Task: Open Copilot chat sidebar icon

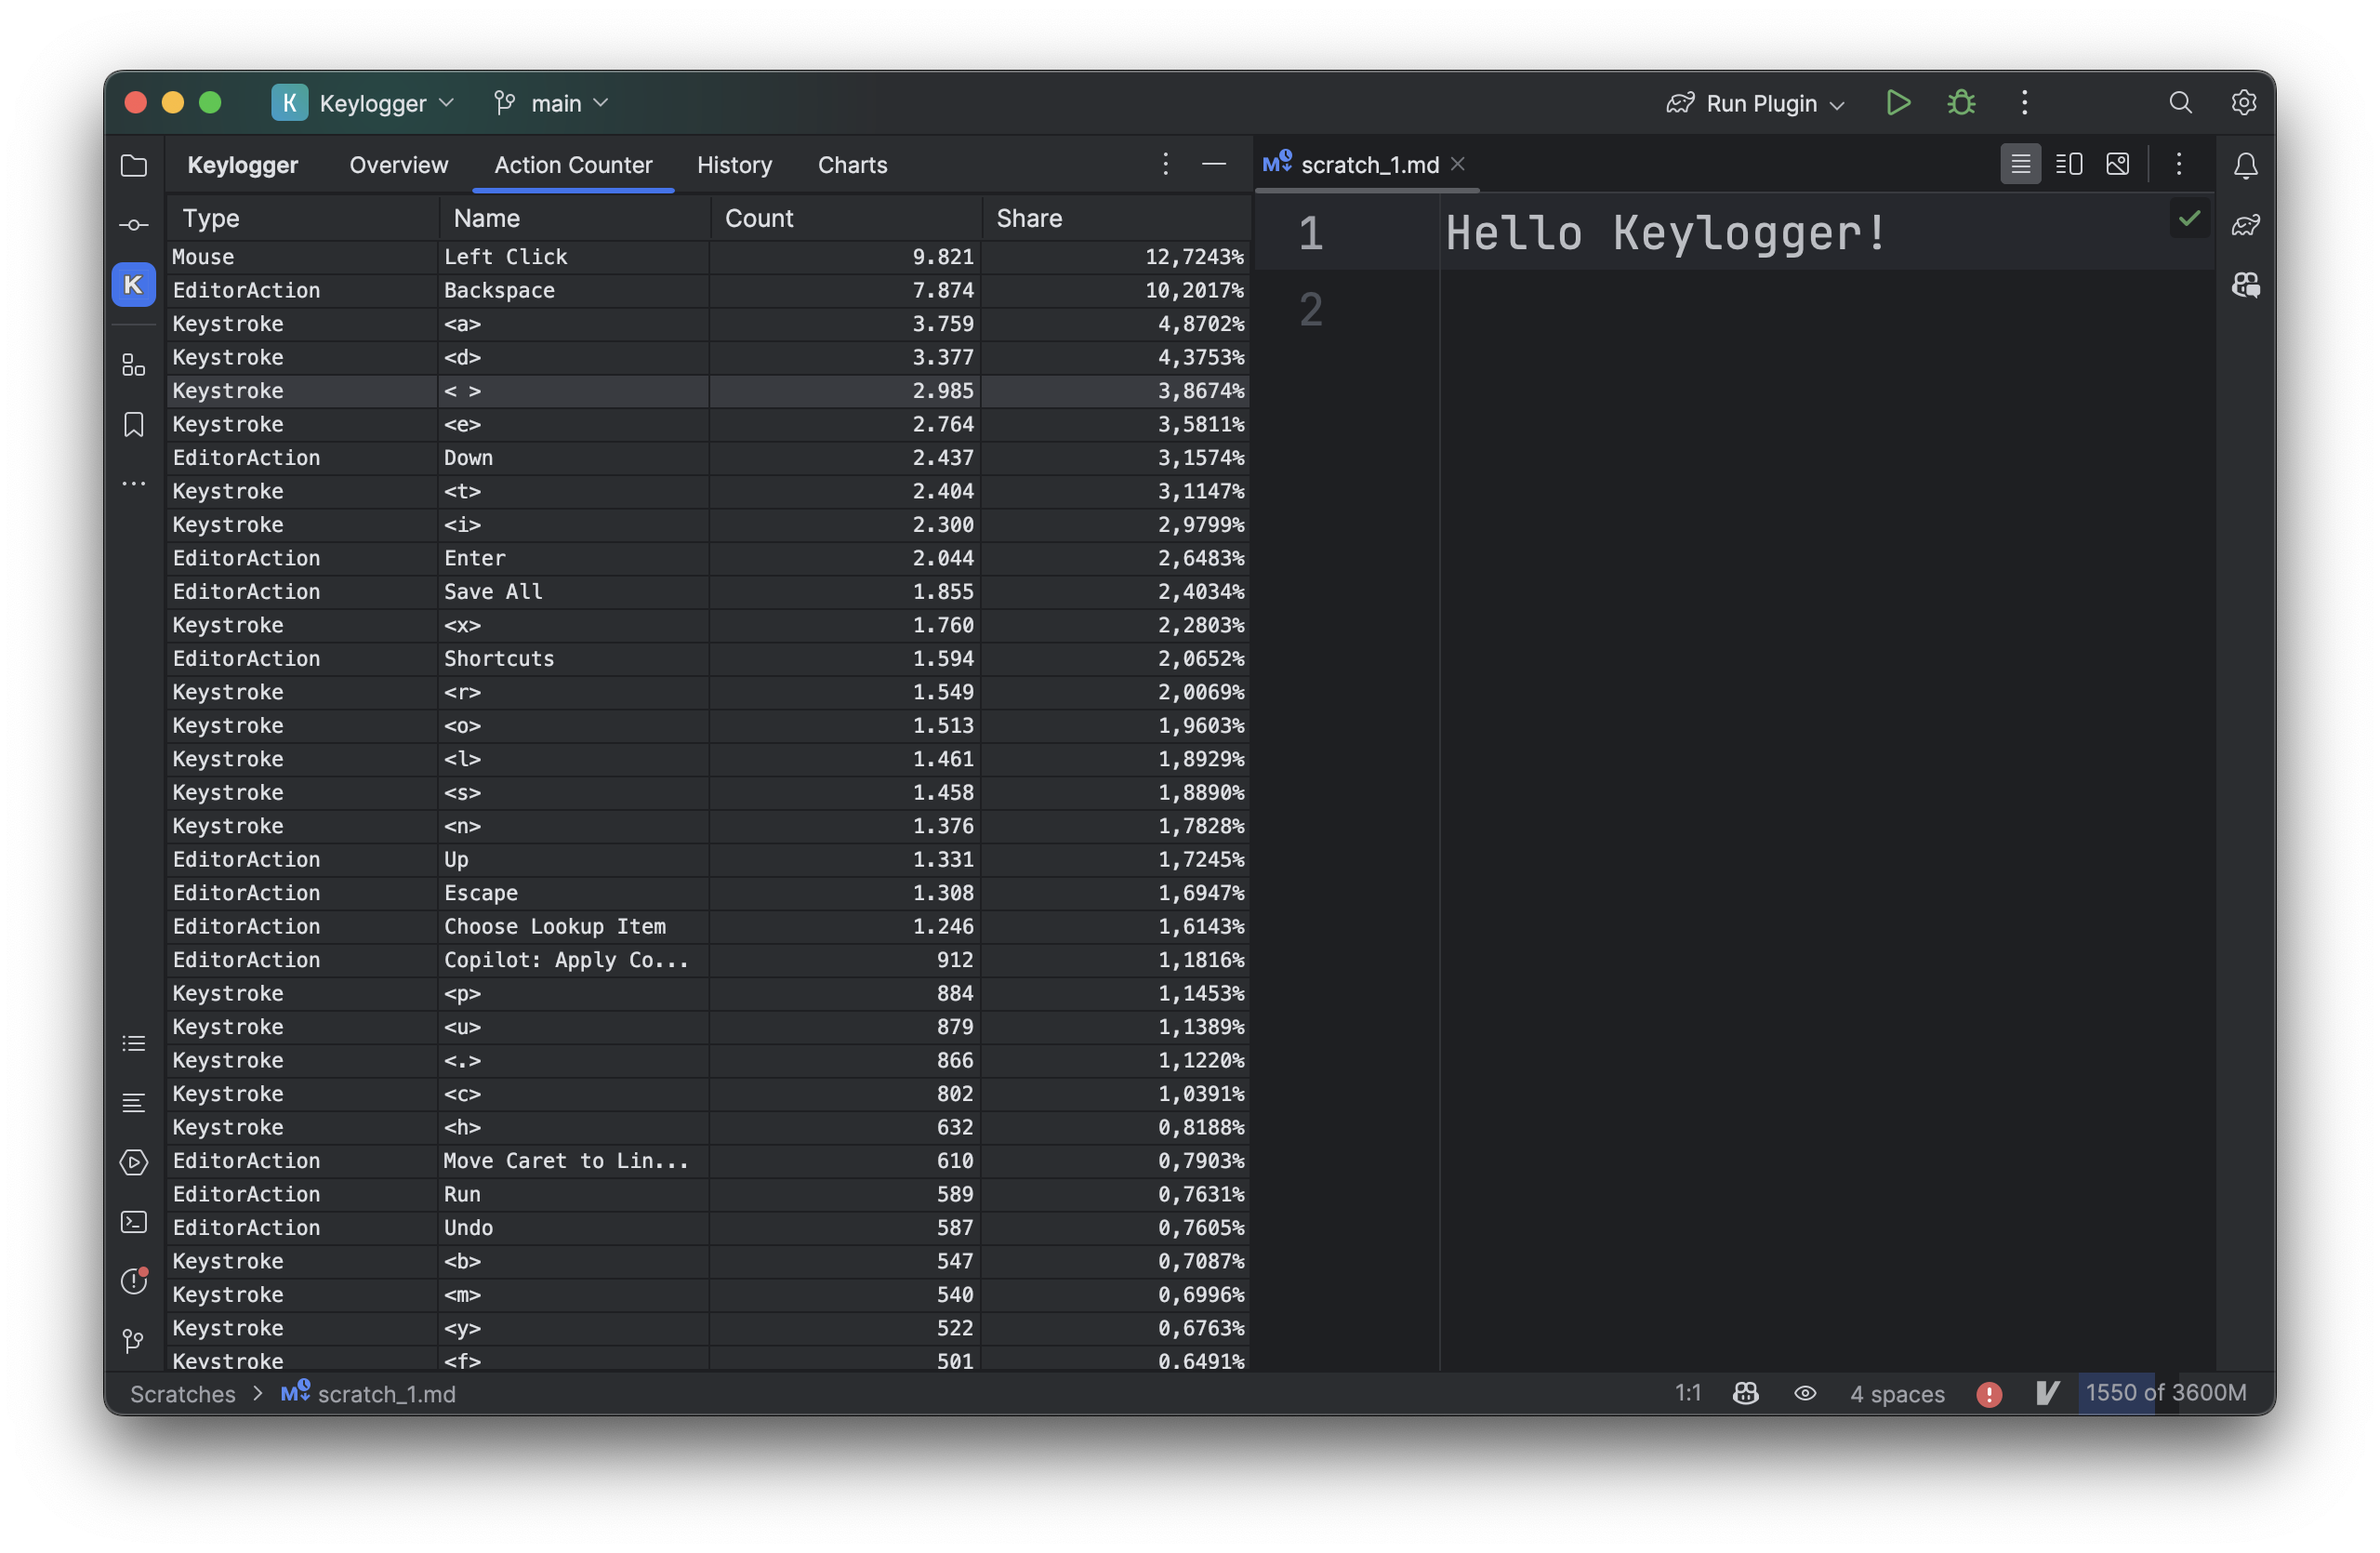Action: pos(2245,285)
